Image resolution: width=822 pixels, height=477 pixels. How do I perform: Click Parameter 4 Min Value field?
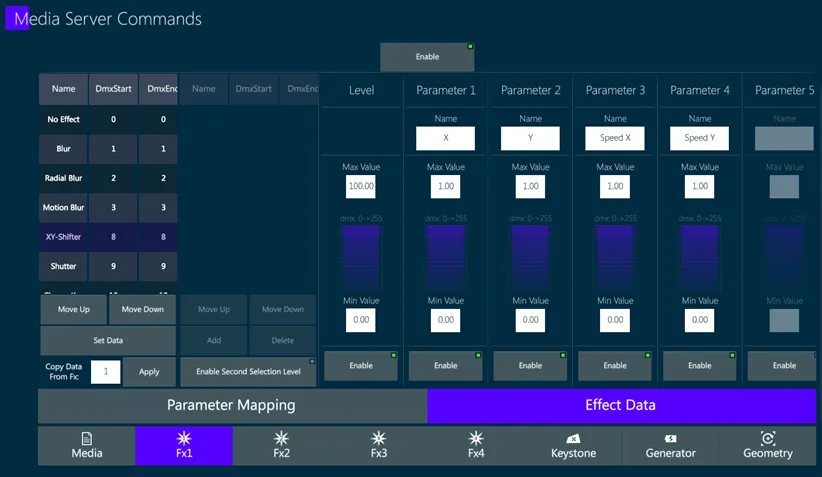700,320
